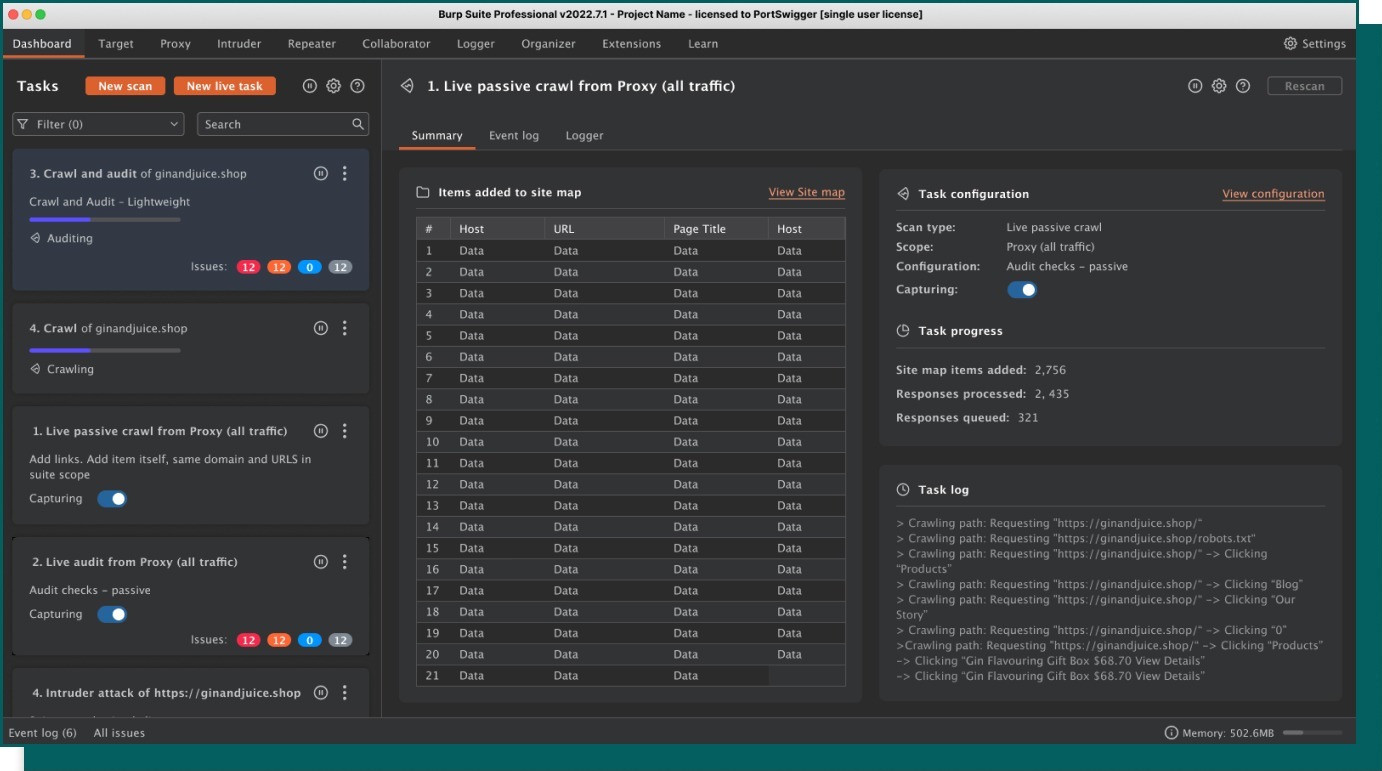1382x771 pixels.
Task: Pause the Intruder attack task
Action: 320,693
